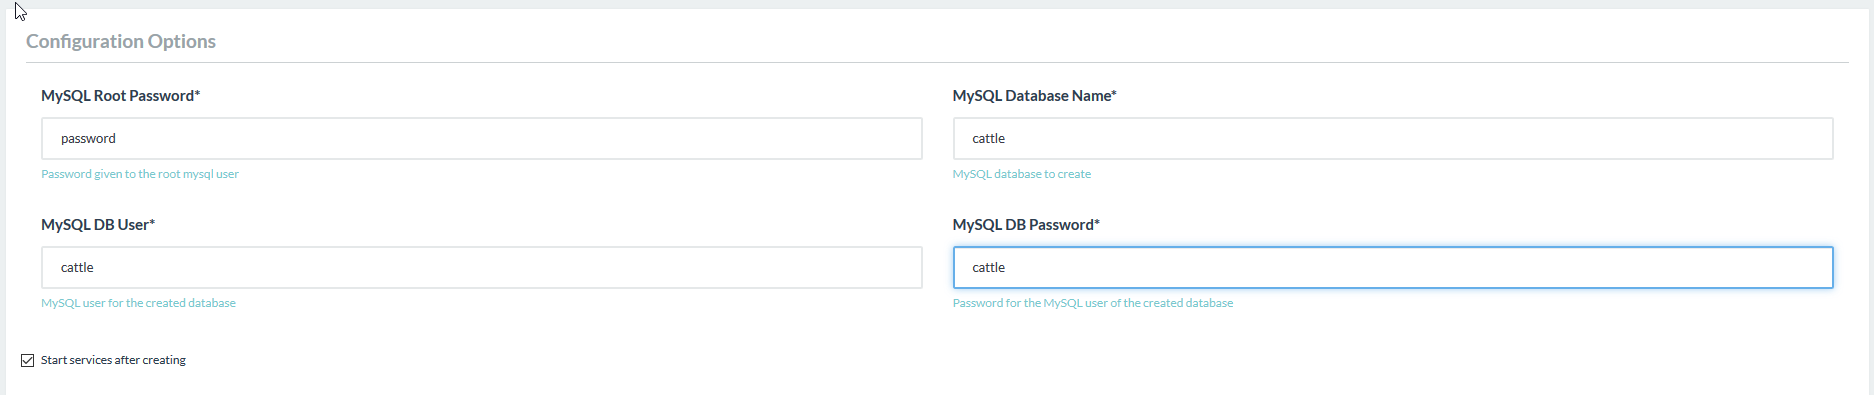Toggle the Start services after creating checkbox
1874x395 pixels.
coord(28,360)
